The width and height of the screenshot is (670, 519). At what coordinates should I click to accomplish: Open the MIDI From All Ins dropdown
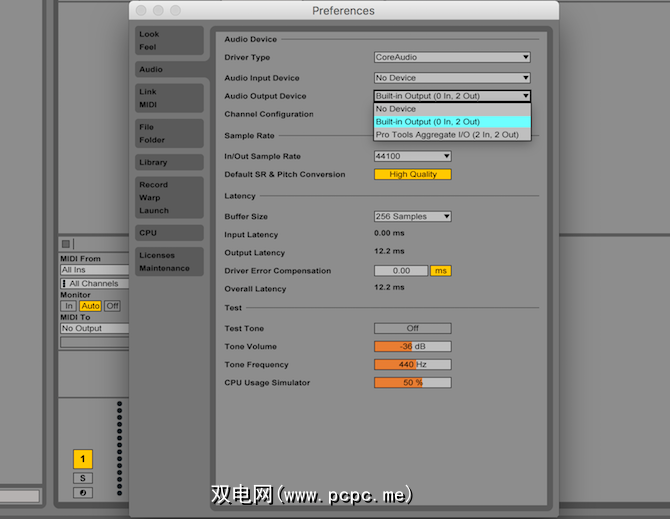(x=94, y=270)
